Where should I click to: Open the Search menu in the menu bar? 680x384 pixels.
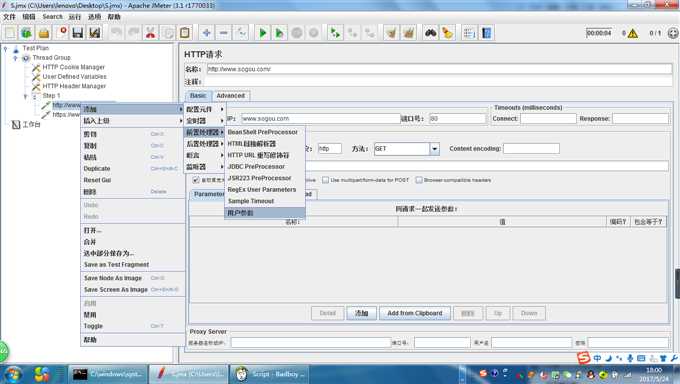[x=52, y=17]
